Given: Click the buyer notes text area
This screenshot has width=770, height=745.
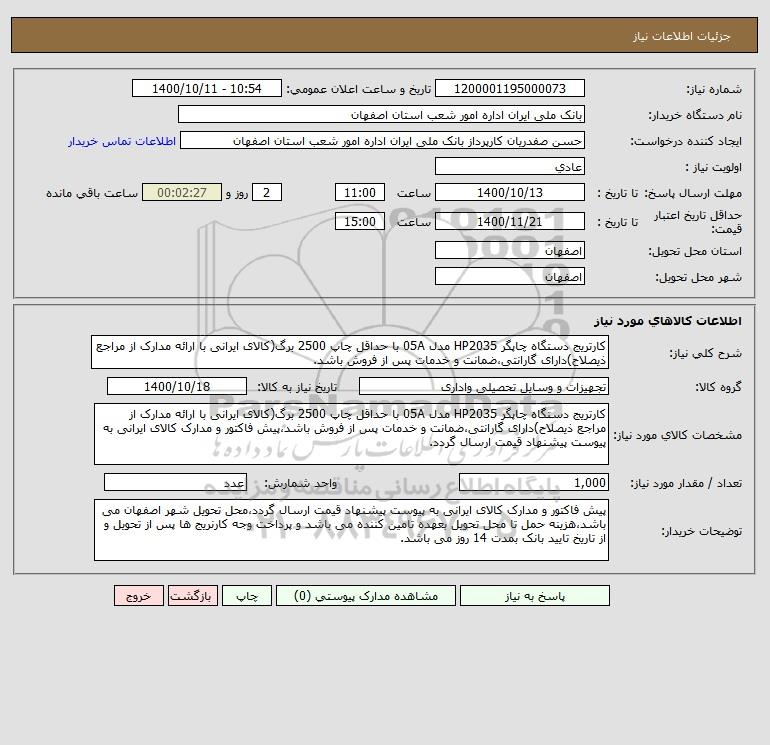Looking at the screenshot, I should tap(351, 530).
